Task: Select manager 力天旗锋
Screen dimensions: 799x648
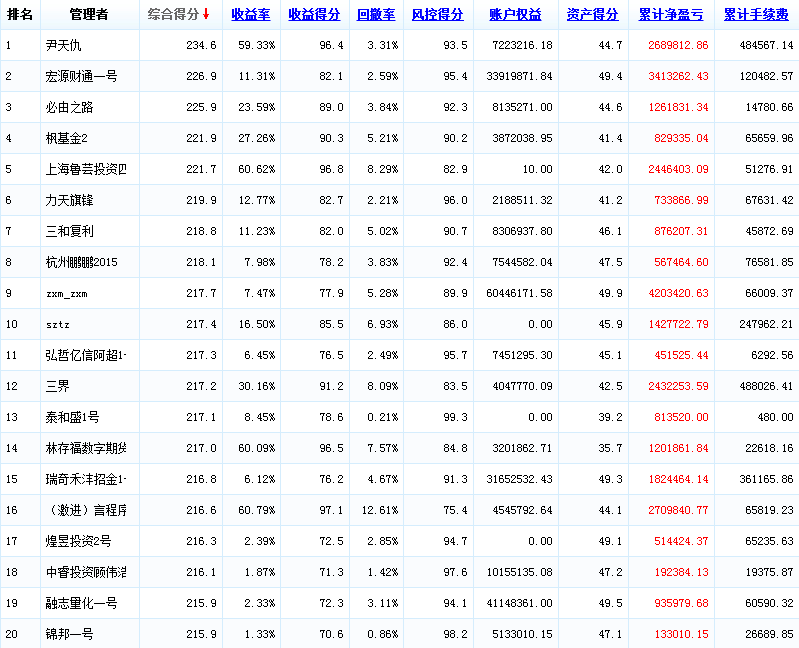Action: [x=70, y=200]
